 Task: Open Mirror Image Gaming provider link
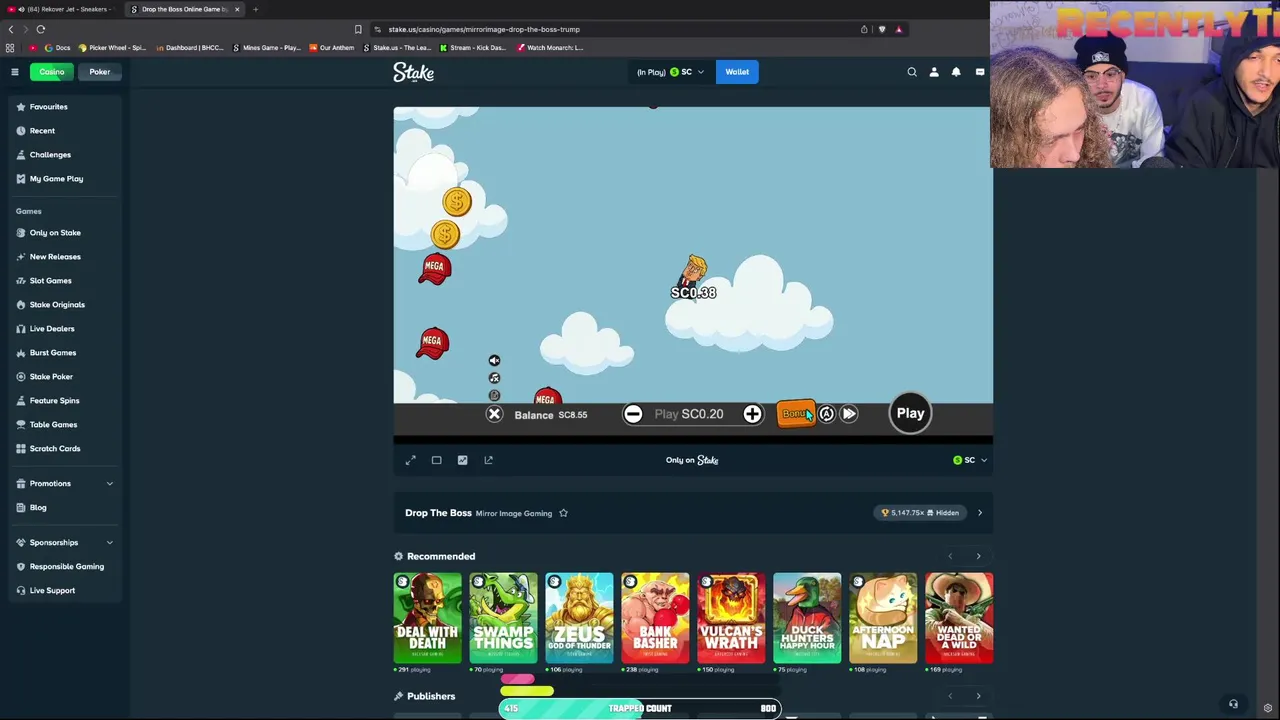click(514, 513)
